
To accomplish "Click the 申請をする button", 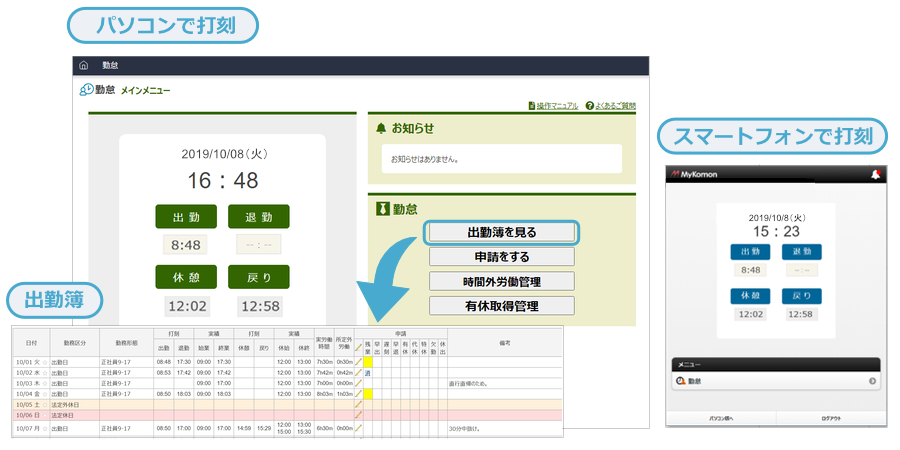I will (502, 257).
